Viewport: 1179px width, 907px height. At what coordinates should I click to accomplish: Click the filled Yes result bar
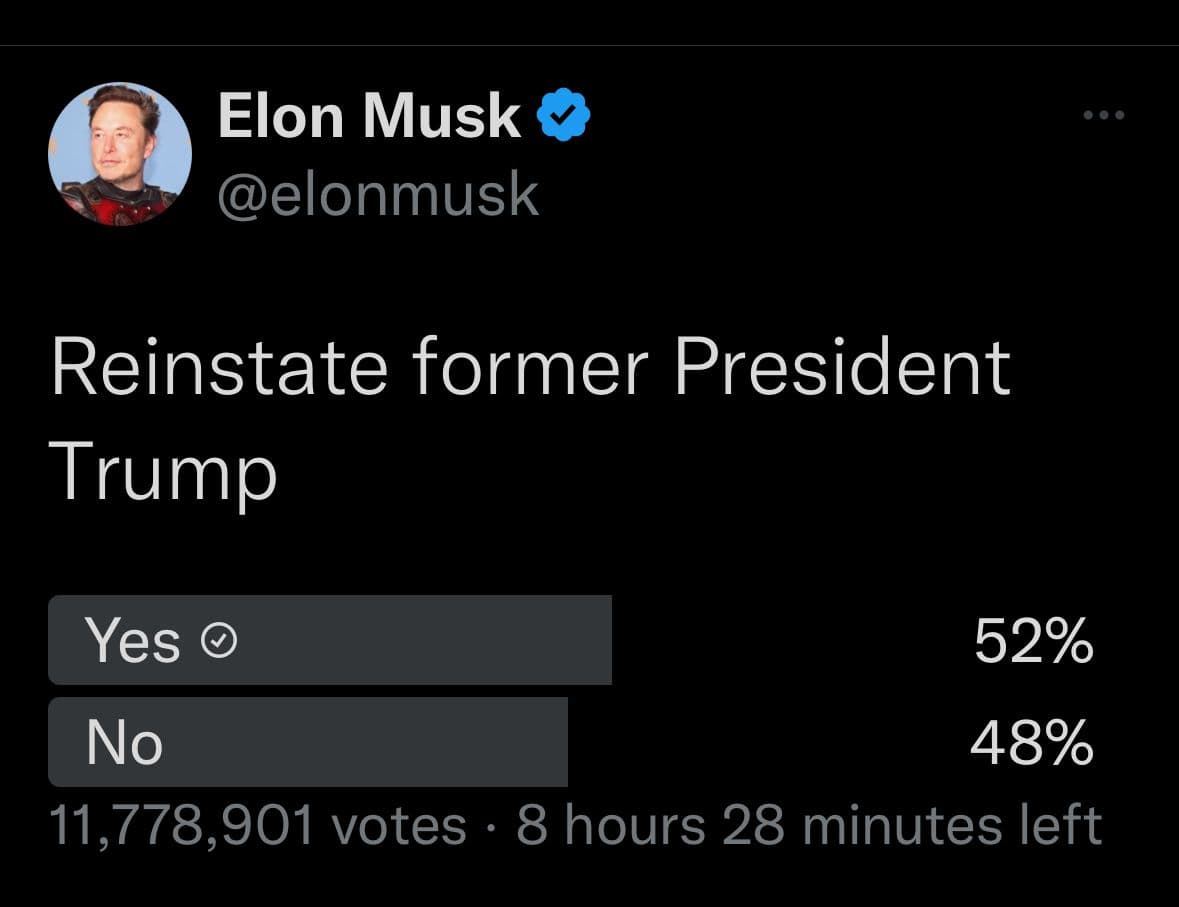pyautogui.click(x=330, y=640)
